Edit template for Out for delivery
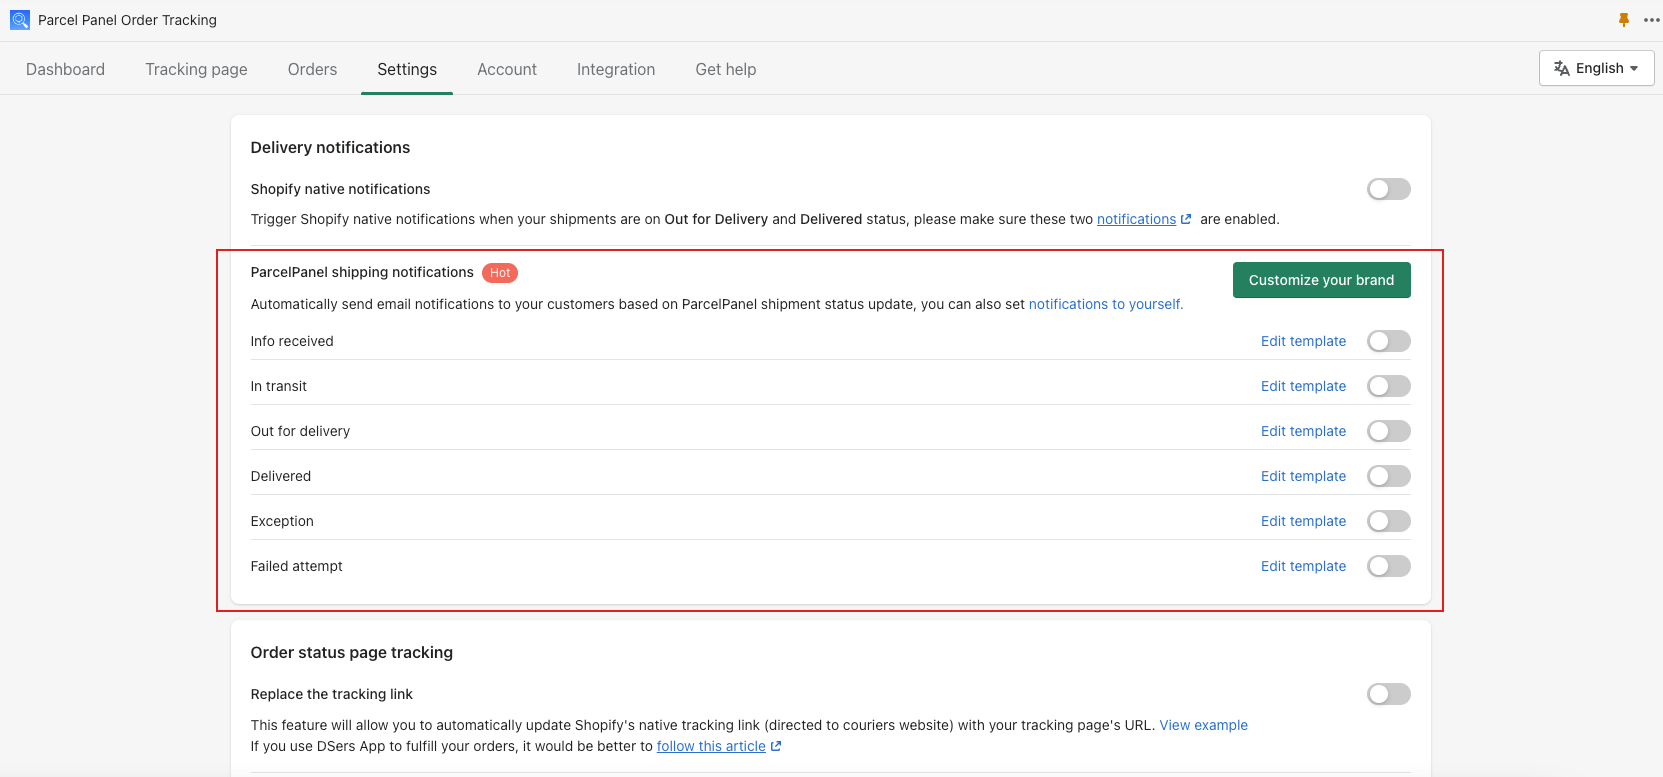The image size is (1663, 777). point(1303,431)
